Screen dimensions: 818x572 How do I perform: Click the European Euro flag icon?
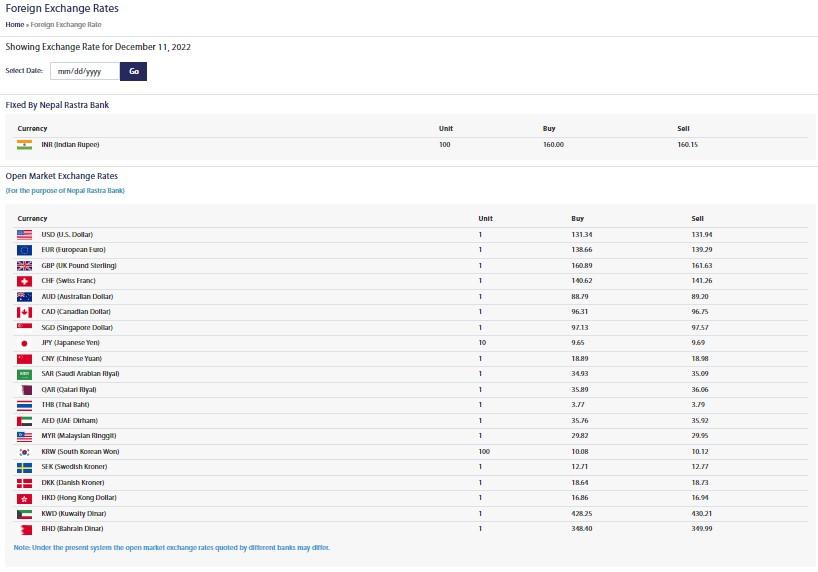pos(25,250)
